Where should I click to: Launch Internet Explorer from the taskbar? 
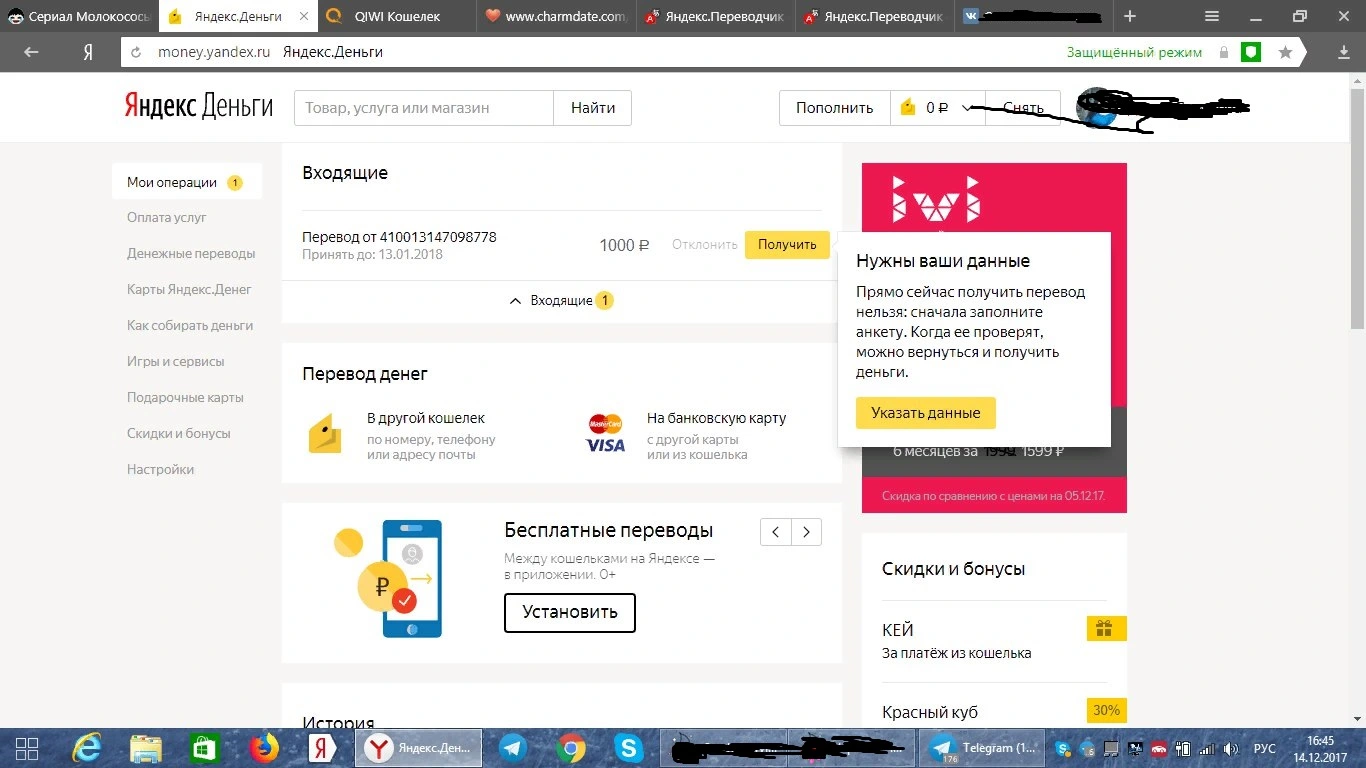[x=88, y=748]
